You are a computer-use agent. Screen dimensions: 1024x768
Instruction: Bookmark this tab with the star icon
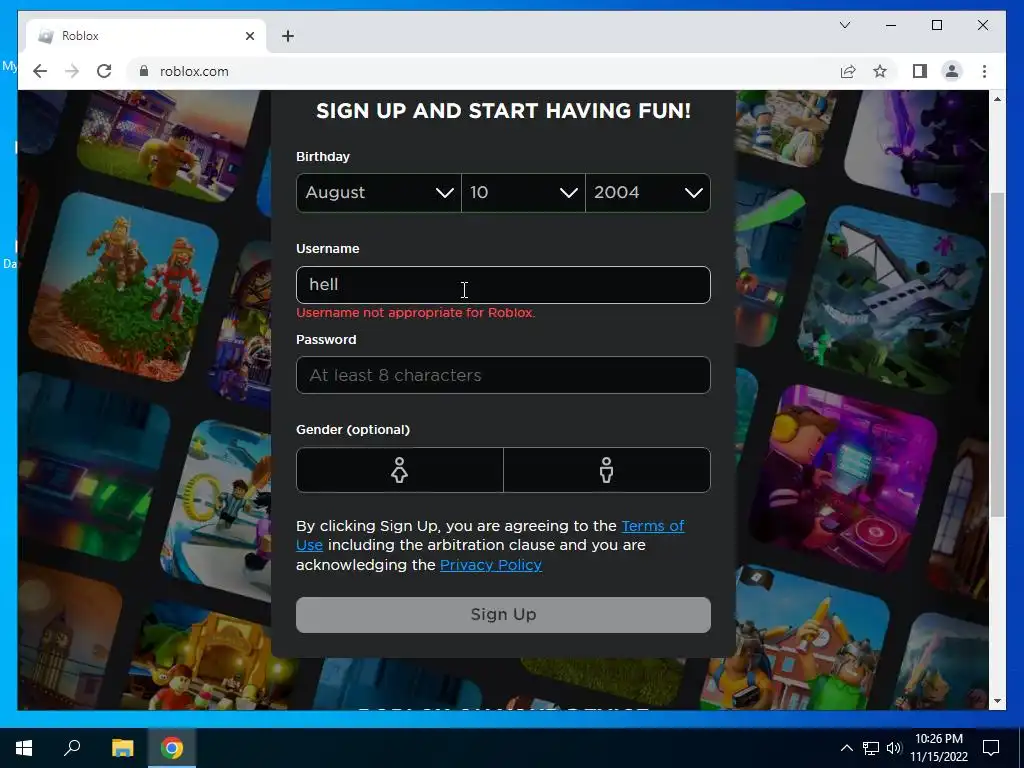(880, 71)
